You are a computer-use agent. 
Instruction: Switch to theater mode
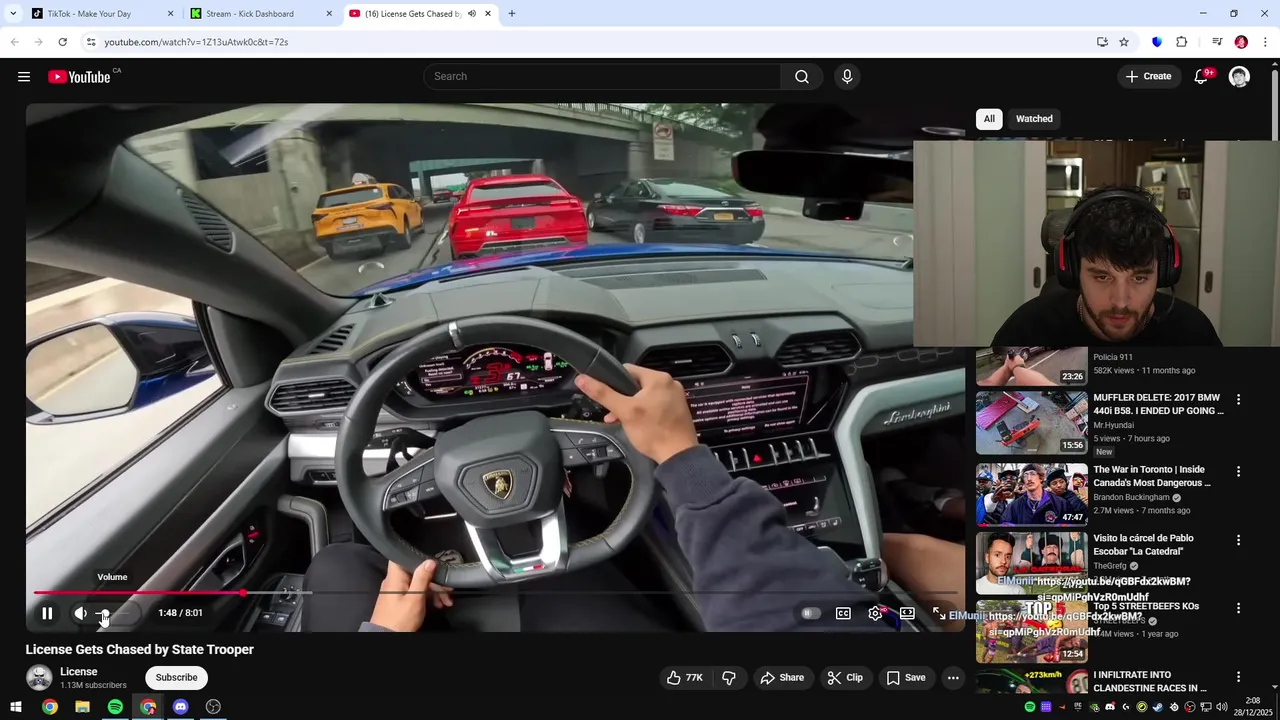pyautogui.click(x=907, y=613)
